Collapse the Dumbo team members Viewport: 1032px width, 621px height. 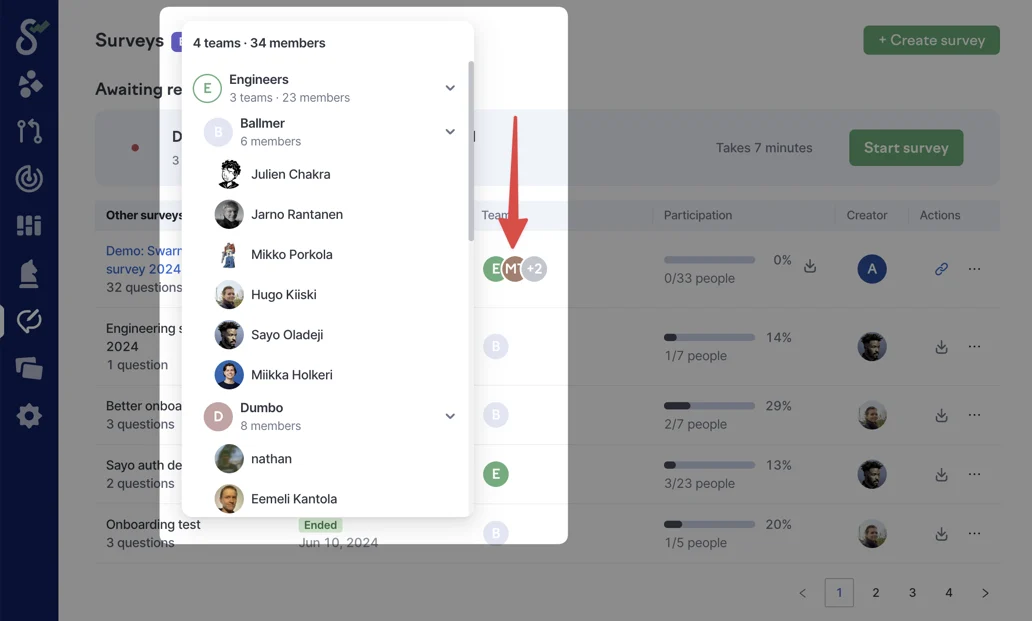pyautogui.click(x=450, y=416)
